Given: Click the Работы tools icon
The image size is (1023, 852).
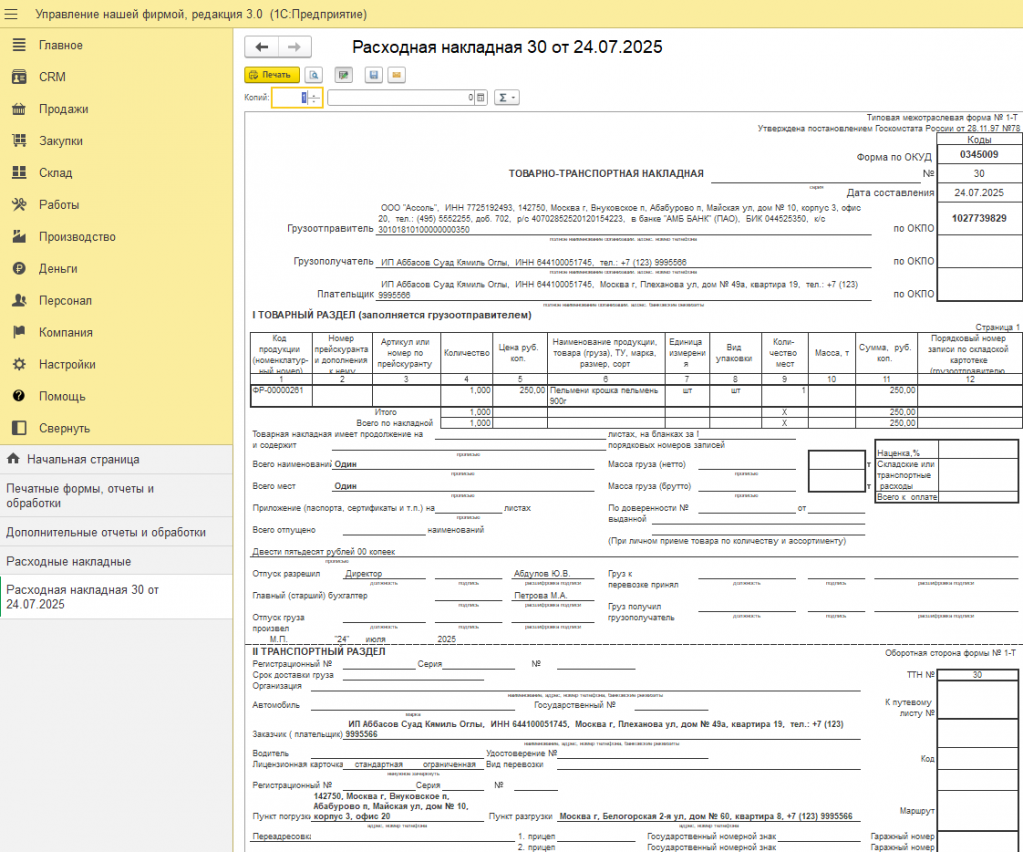Looking at the screenshot, I should click(19, 205).
